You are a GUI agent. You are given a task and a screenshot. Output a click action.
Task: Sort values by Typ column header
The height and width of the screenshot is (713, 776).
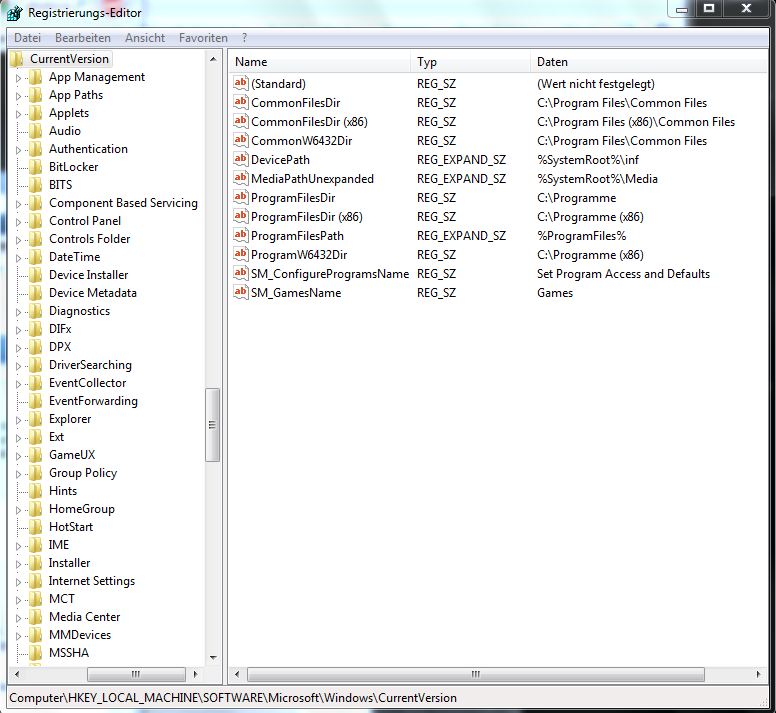coord(471,62)
